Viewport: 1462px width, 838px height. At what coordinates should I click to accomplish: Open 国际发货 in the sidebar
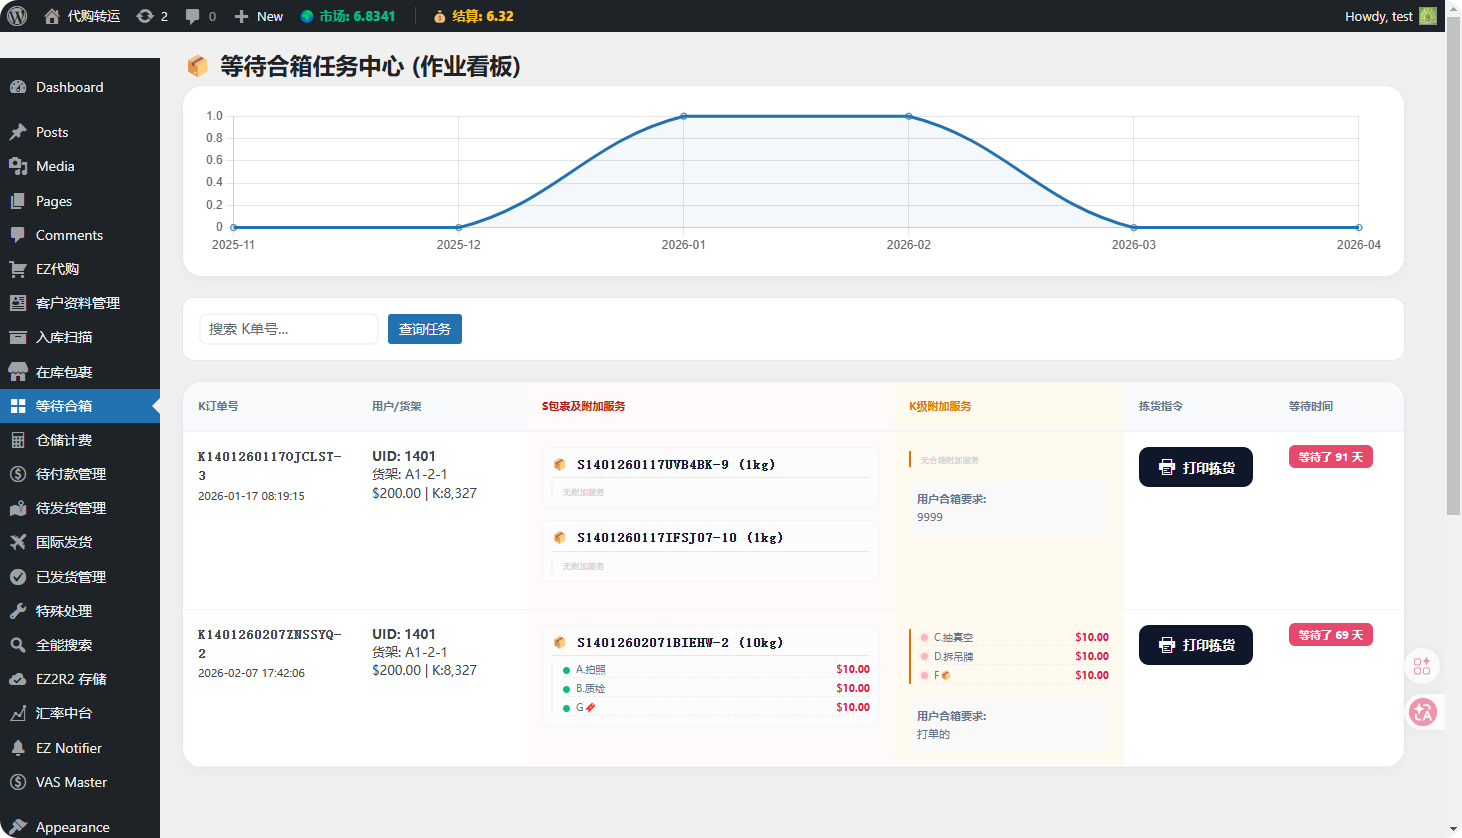click(64, 542)
